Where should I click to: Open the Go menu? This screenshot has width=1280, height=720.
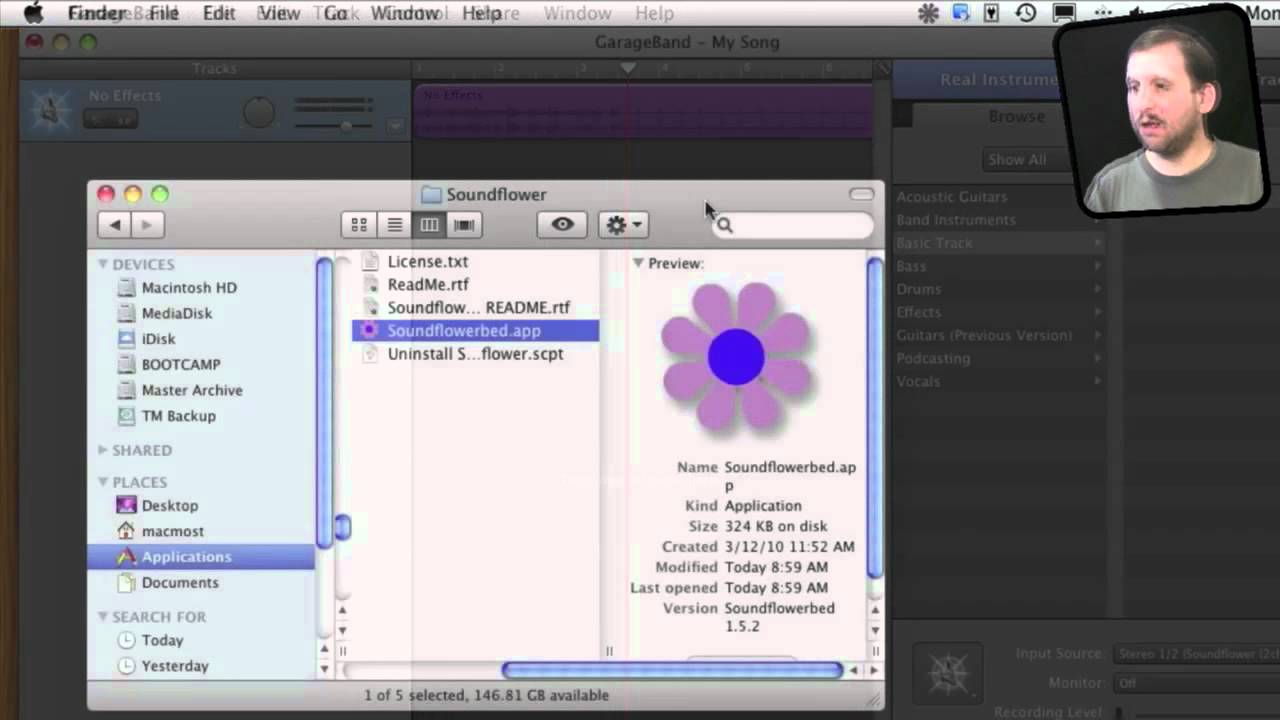tap(335, 13)
